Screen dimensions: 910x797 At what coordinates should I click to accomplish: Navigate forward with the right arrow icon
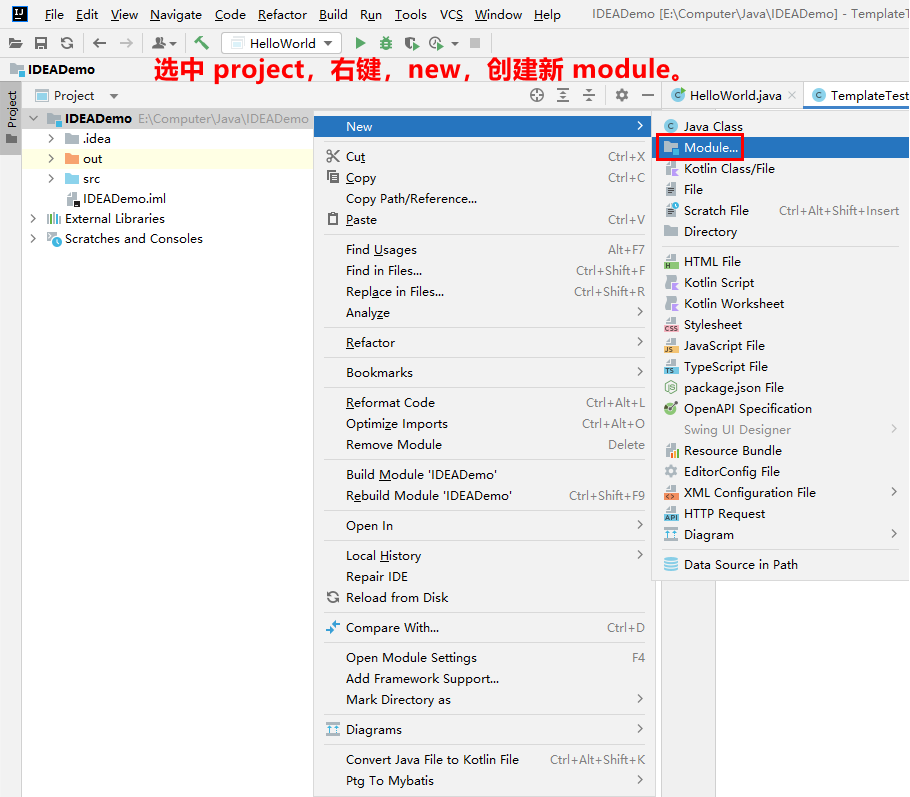[126, 44]
